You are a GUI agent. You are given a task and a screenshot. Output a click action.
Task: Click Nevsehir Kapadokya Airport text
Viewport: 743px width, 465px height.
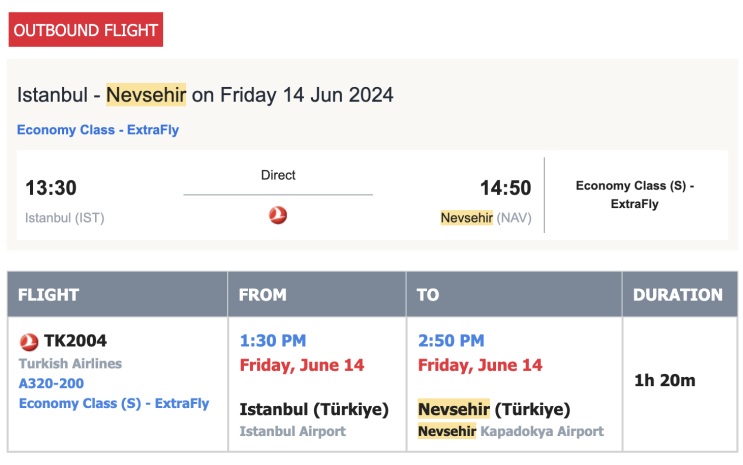511,431
